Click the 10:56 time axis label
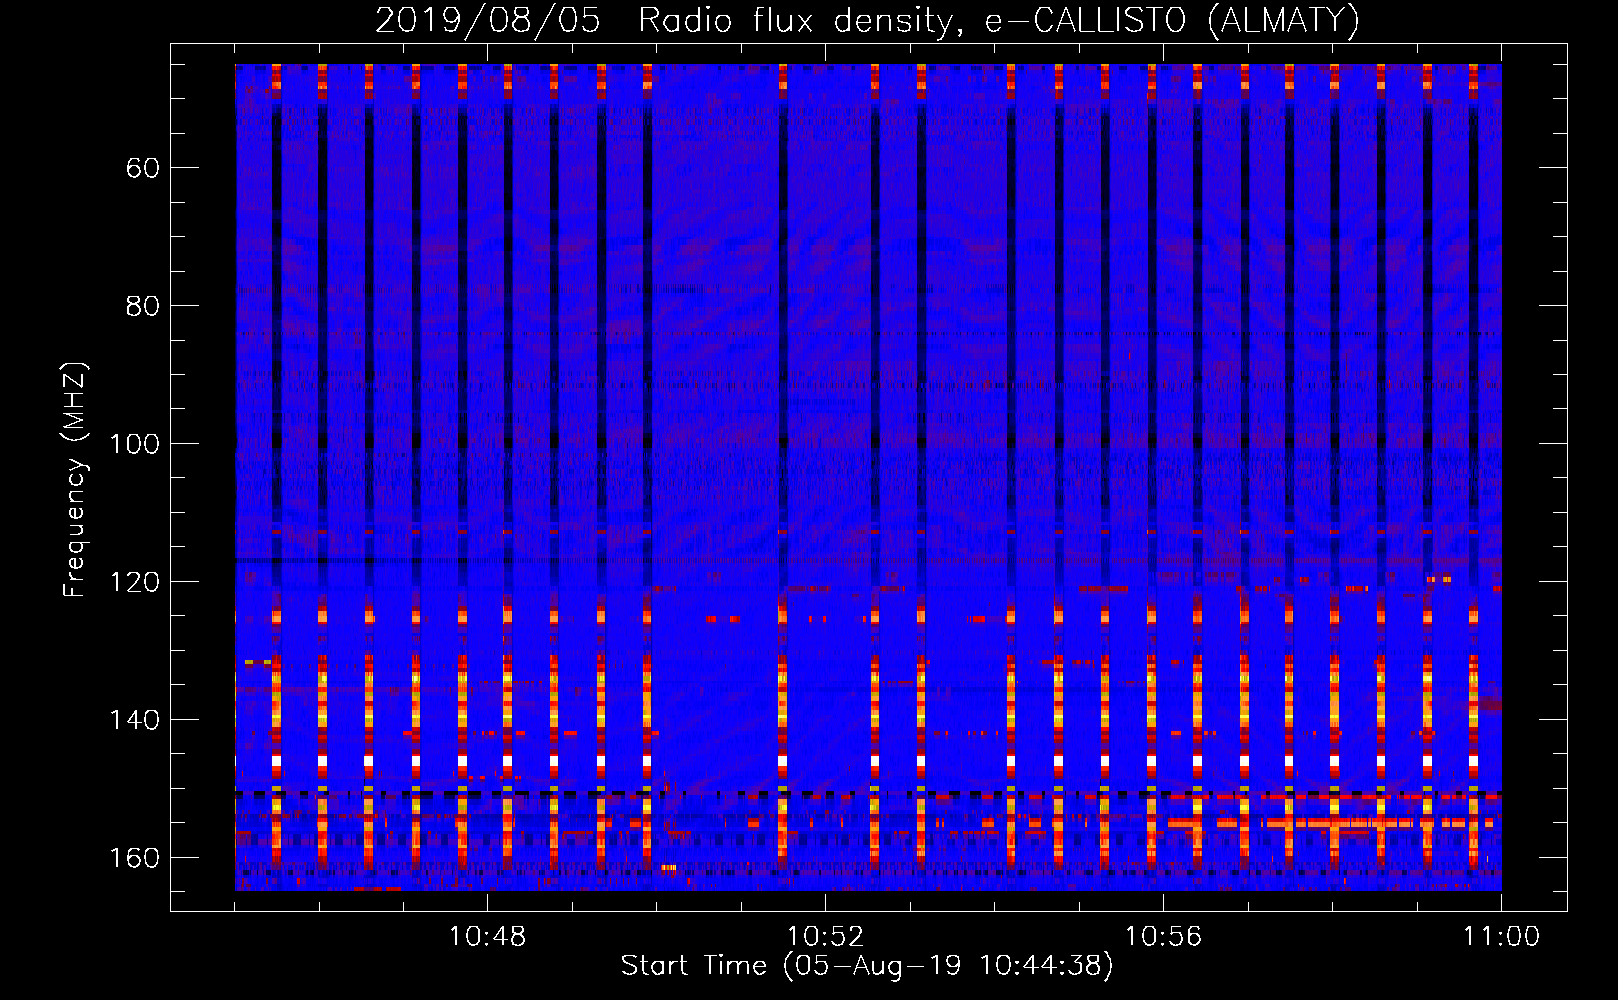 tap(1163, 937)
